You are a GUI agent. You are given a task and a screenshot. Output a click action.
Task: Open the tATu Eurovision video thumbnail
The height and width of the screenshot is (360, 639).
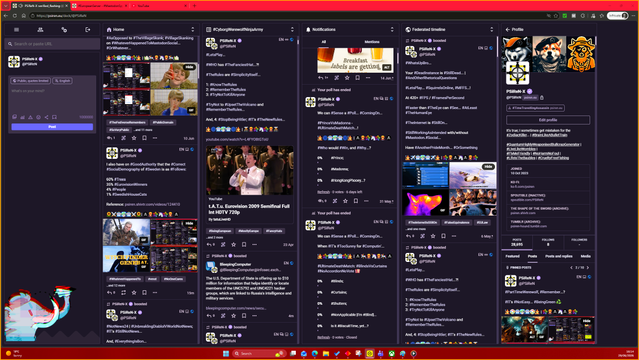coord(249,170)
